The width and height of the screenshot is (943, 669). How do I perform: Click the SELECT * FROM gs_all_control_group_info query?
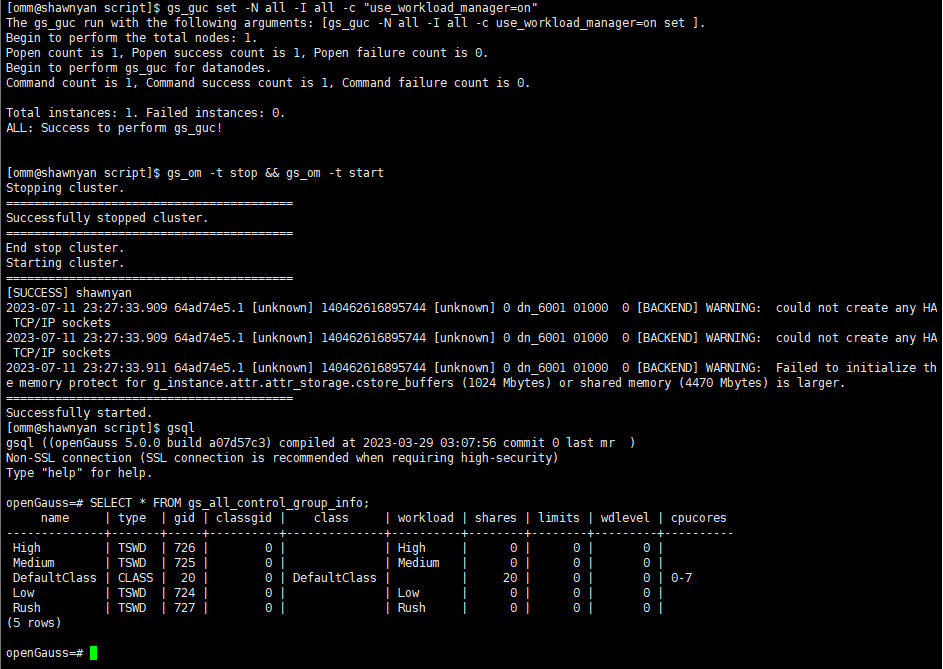click(230, 503)
